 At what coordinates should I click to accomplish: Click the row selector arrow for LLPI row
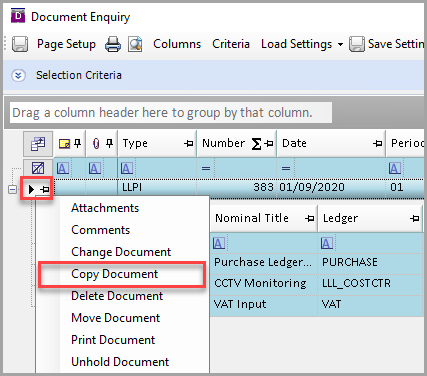point(32,190)
